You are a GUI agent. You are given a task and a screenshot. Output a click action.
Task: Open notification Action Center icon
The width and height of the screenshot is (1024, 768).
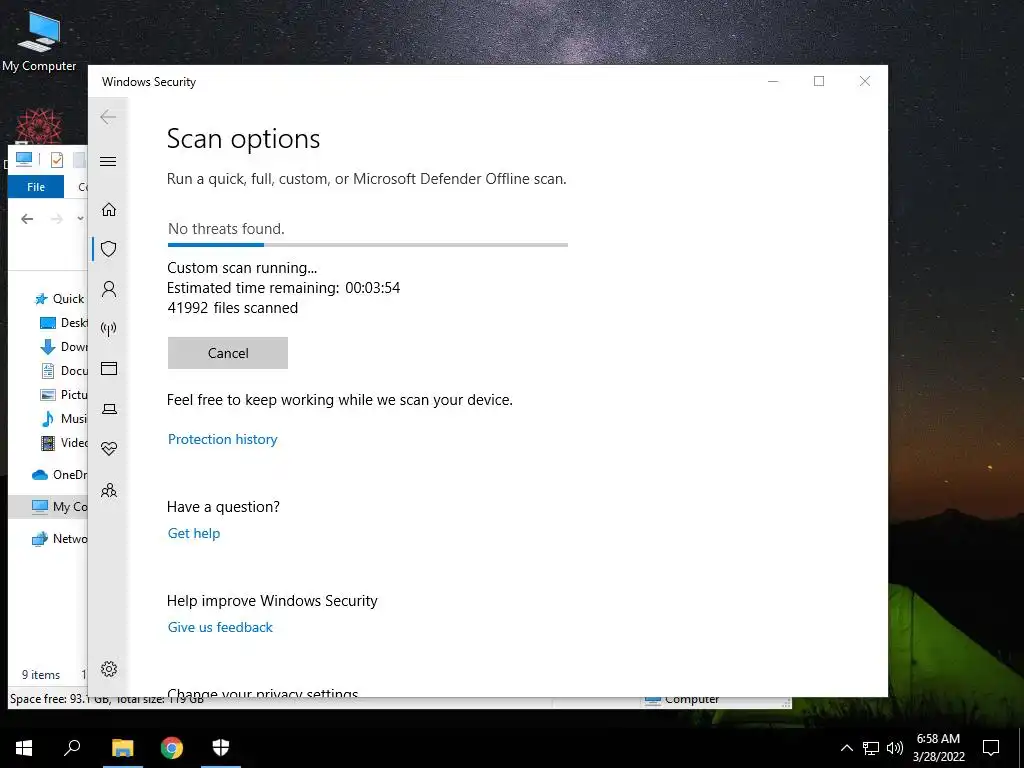[991, 748]
